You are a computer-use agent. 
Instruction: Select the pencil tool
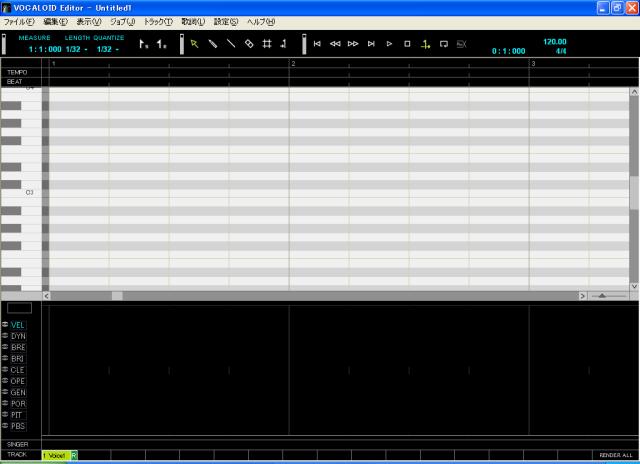pos(213,44)
